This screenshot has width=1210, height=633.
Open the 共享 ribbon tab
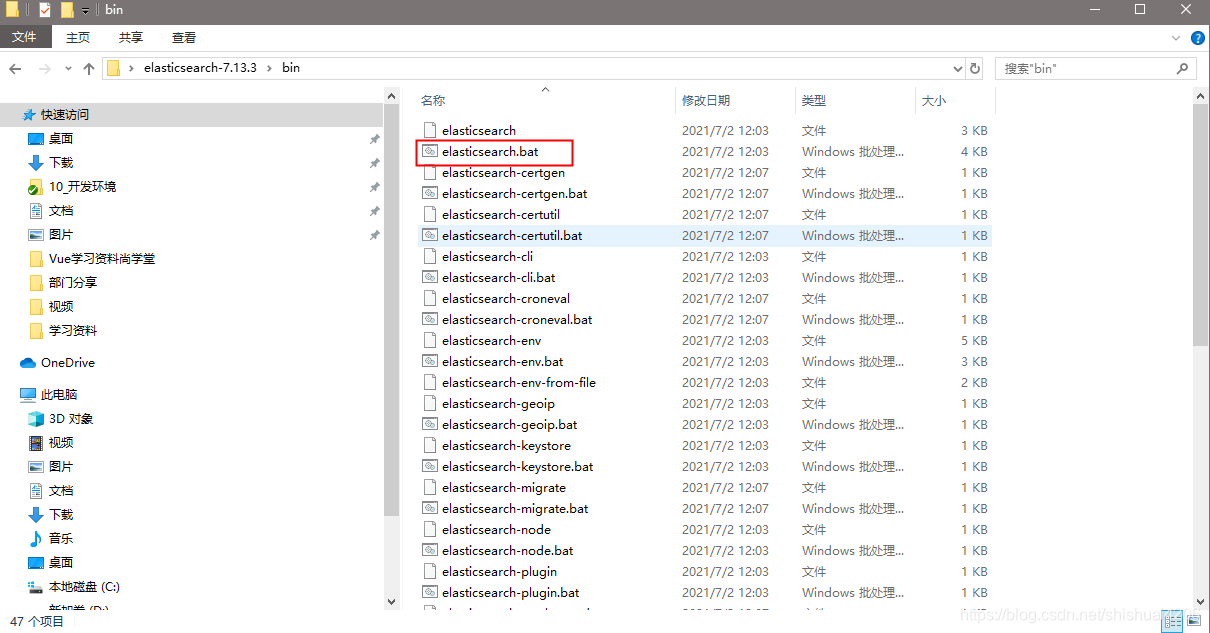[x=131, y=37]
